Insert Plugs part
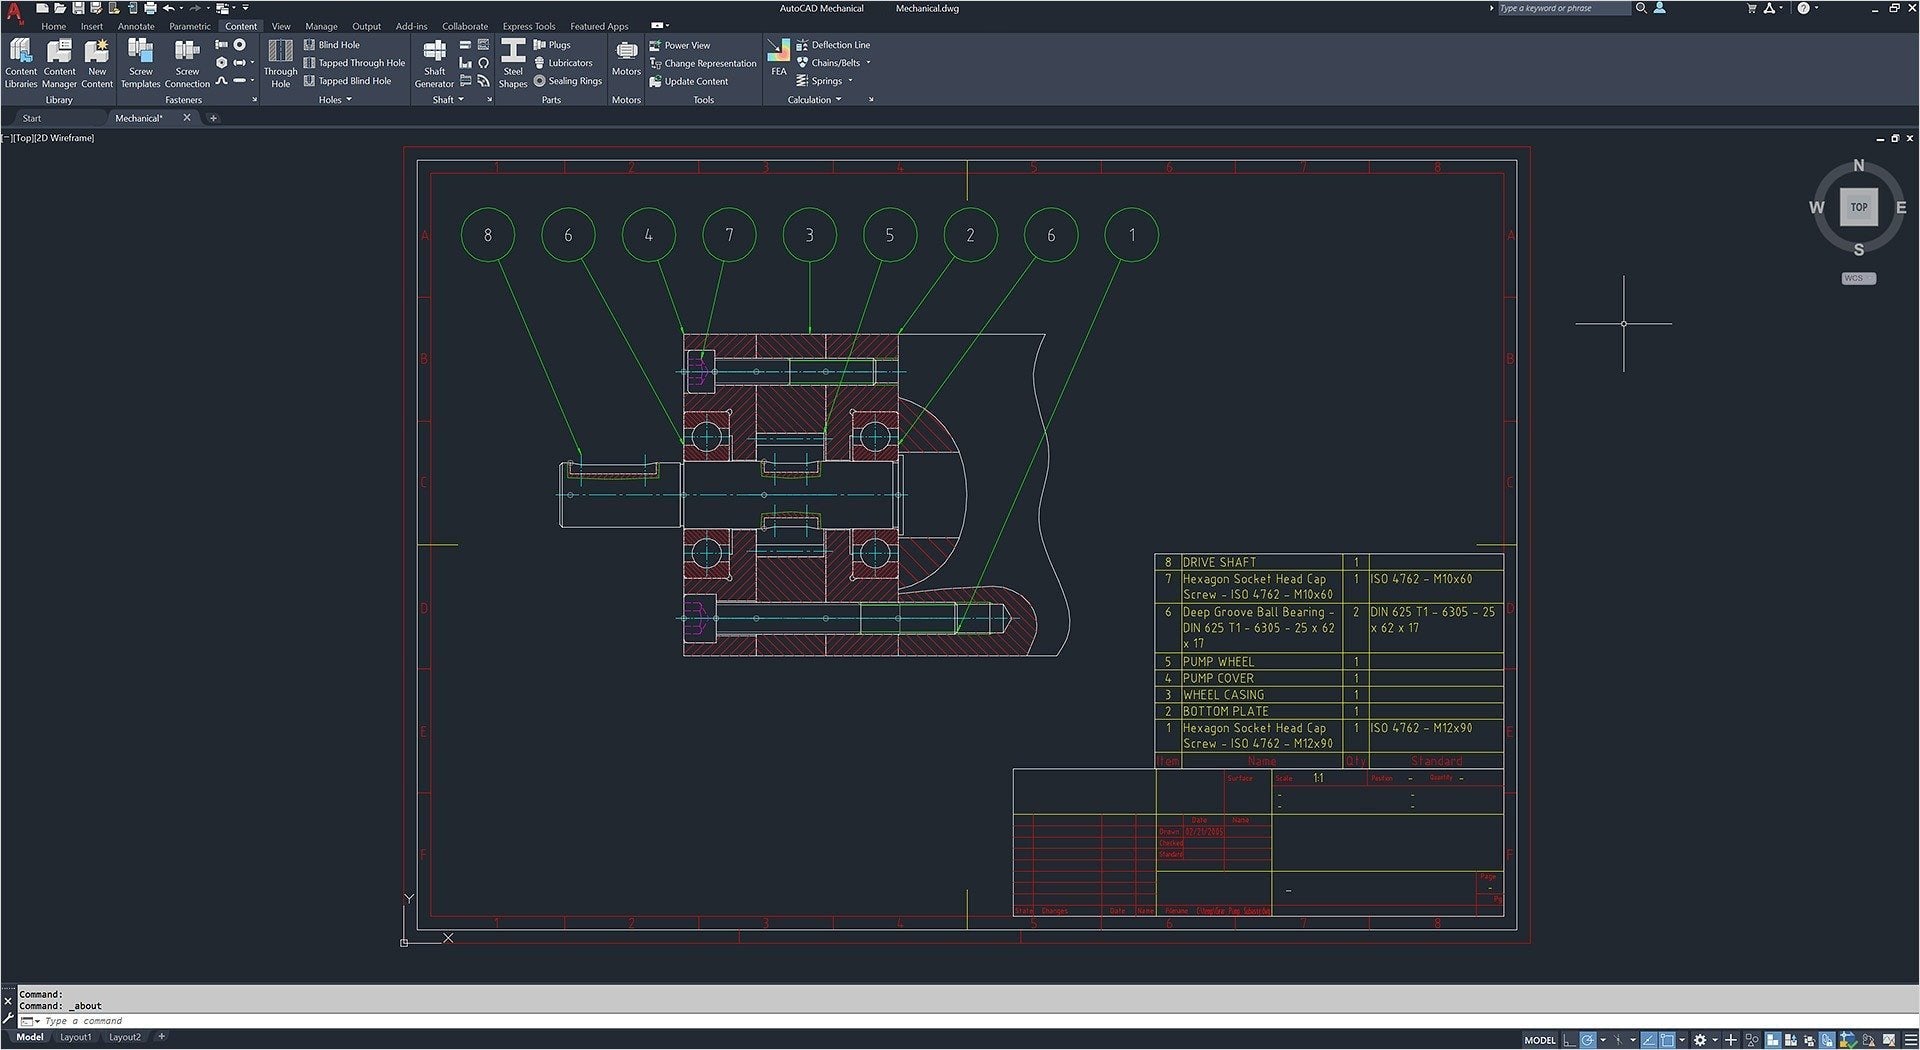 click(x=552, y=45)
